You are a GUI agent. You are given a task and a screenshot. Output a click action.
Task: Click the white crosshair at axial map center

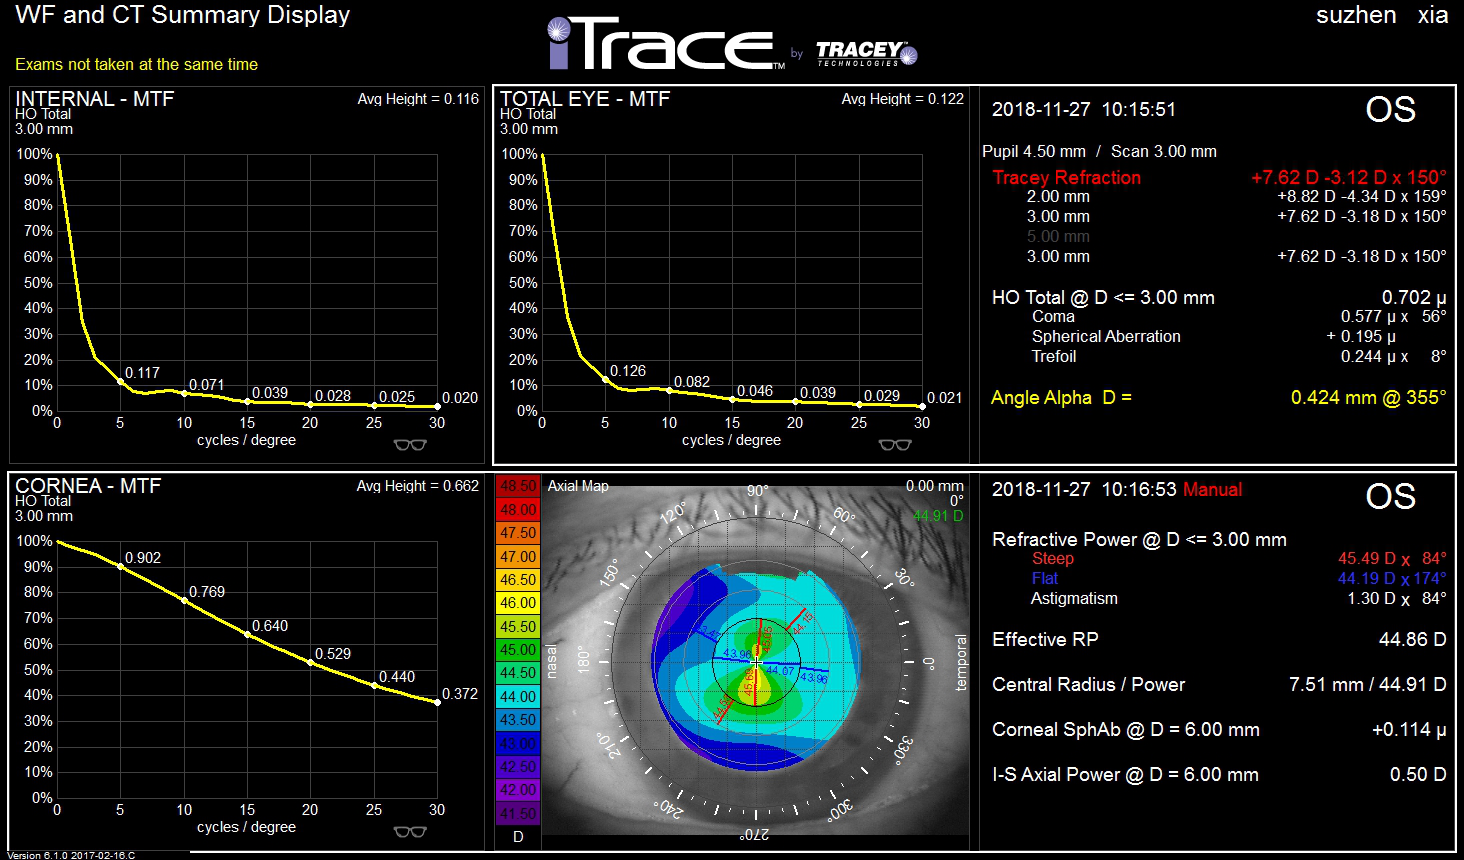pos(757,661)
